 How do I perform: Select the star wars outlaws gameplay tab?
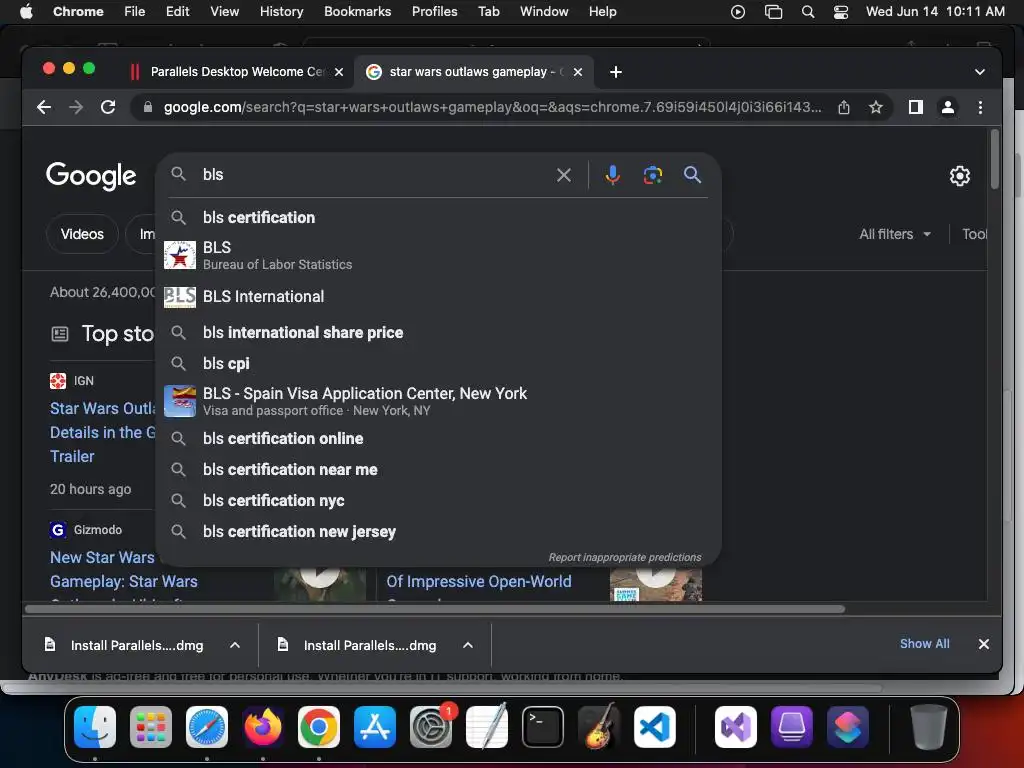(x=473, y=72)
